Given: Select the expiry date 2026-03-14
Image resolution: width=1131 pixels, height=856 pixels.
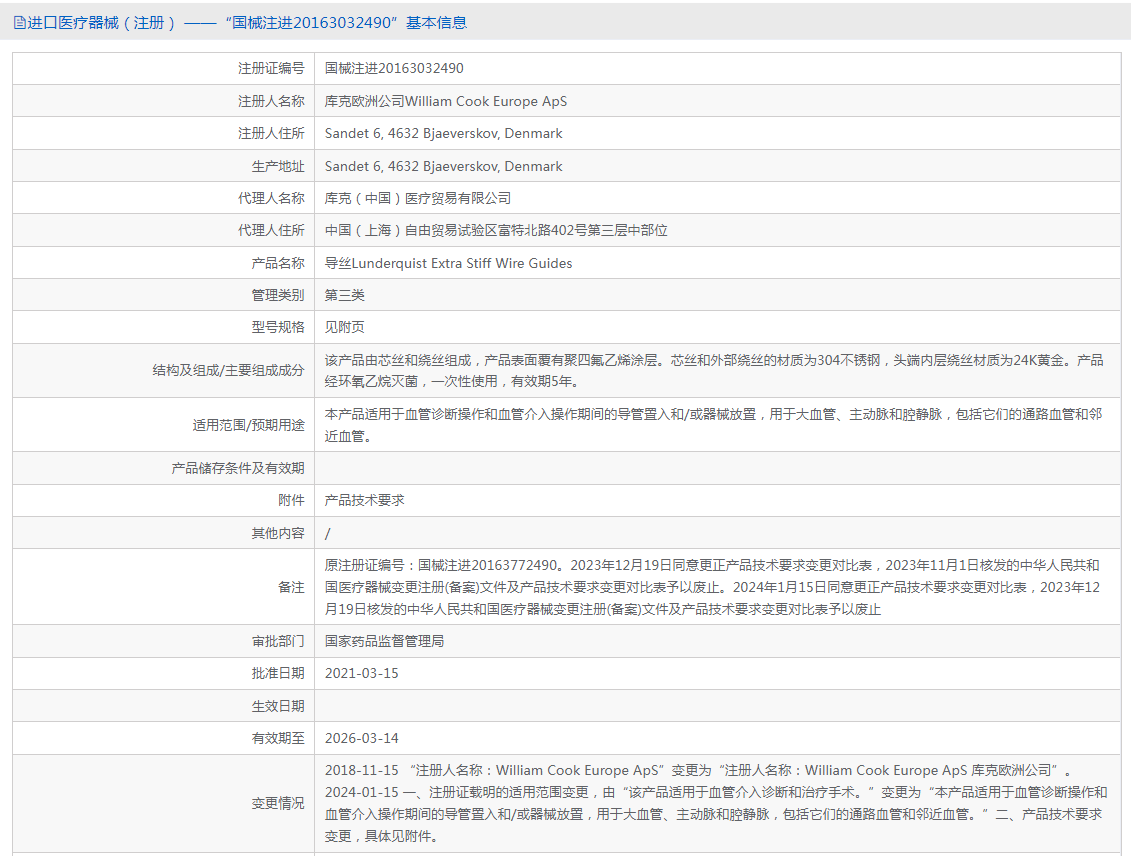Looking at the screenshot, I should [x=361, y=738].
